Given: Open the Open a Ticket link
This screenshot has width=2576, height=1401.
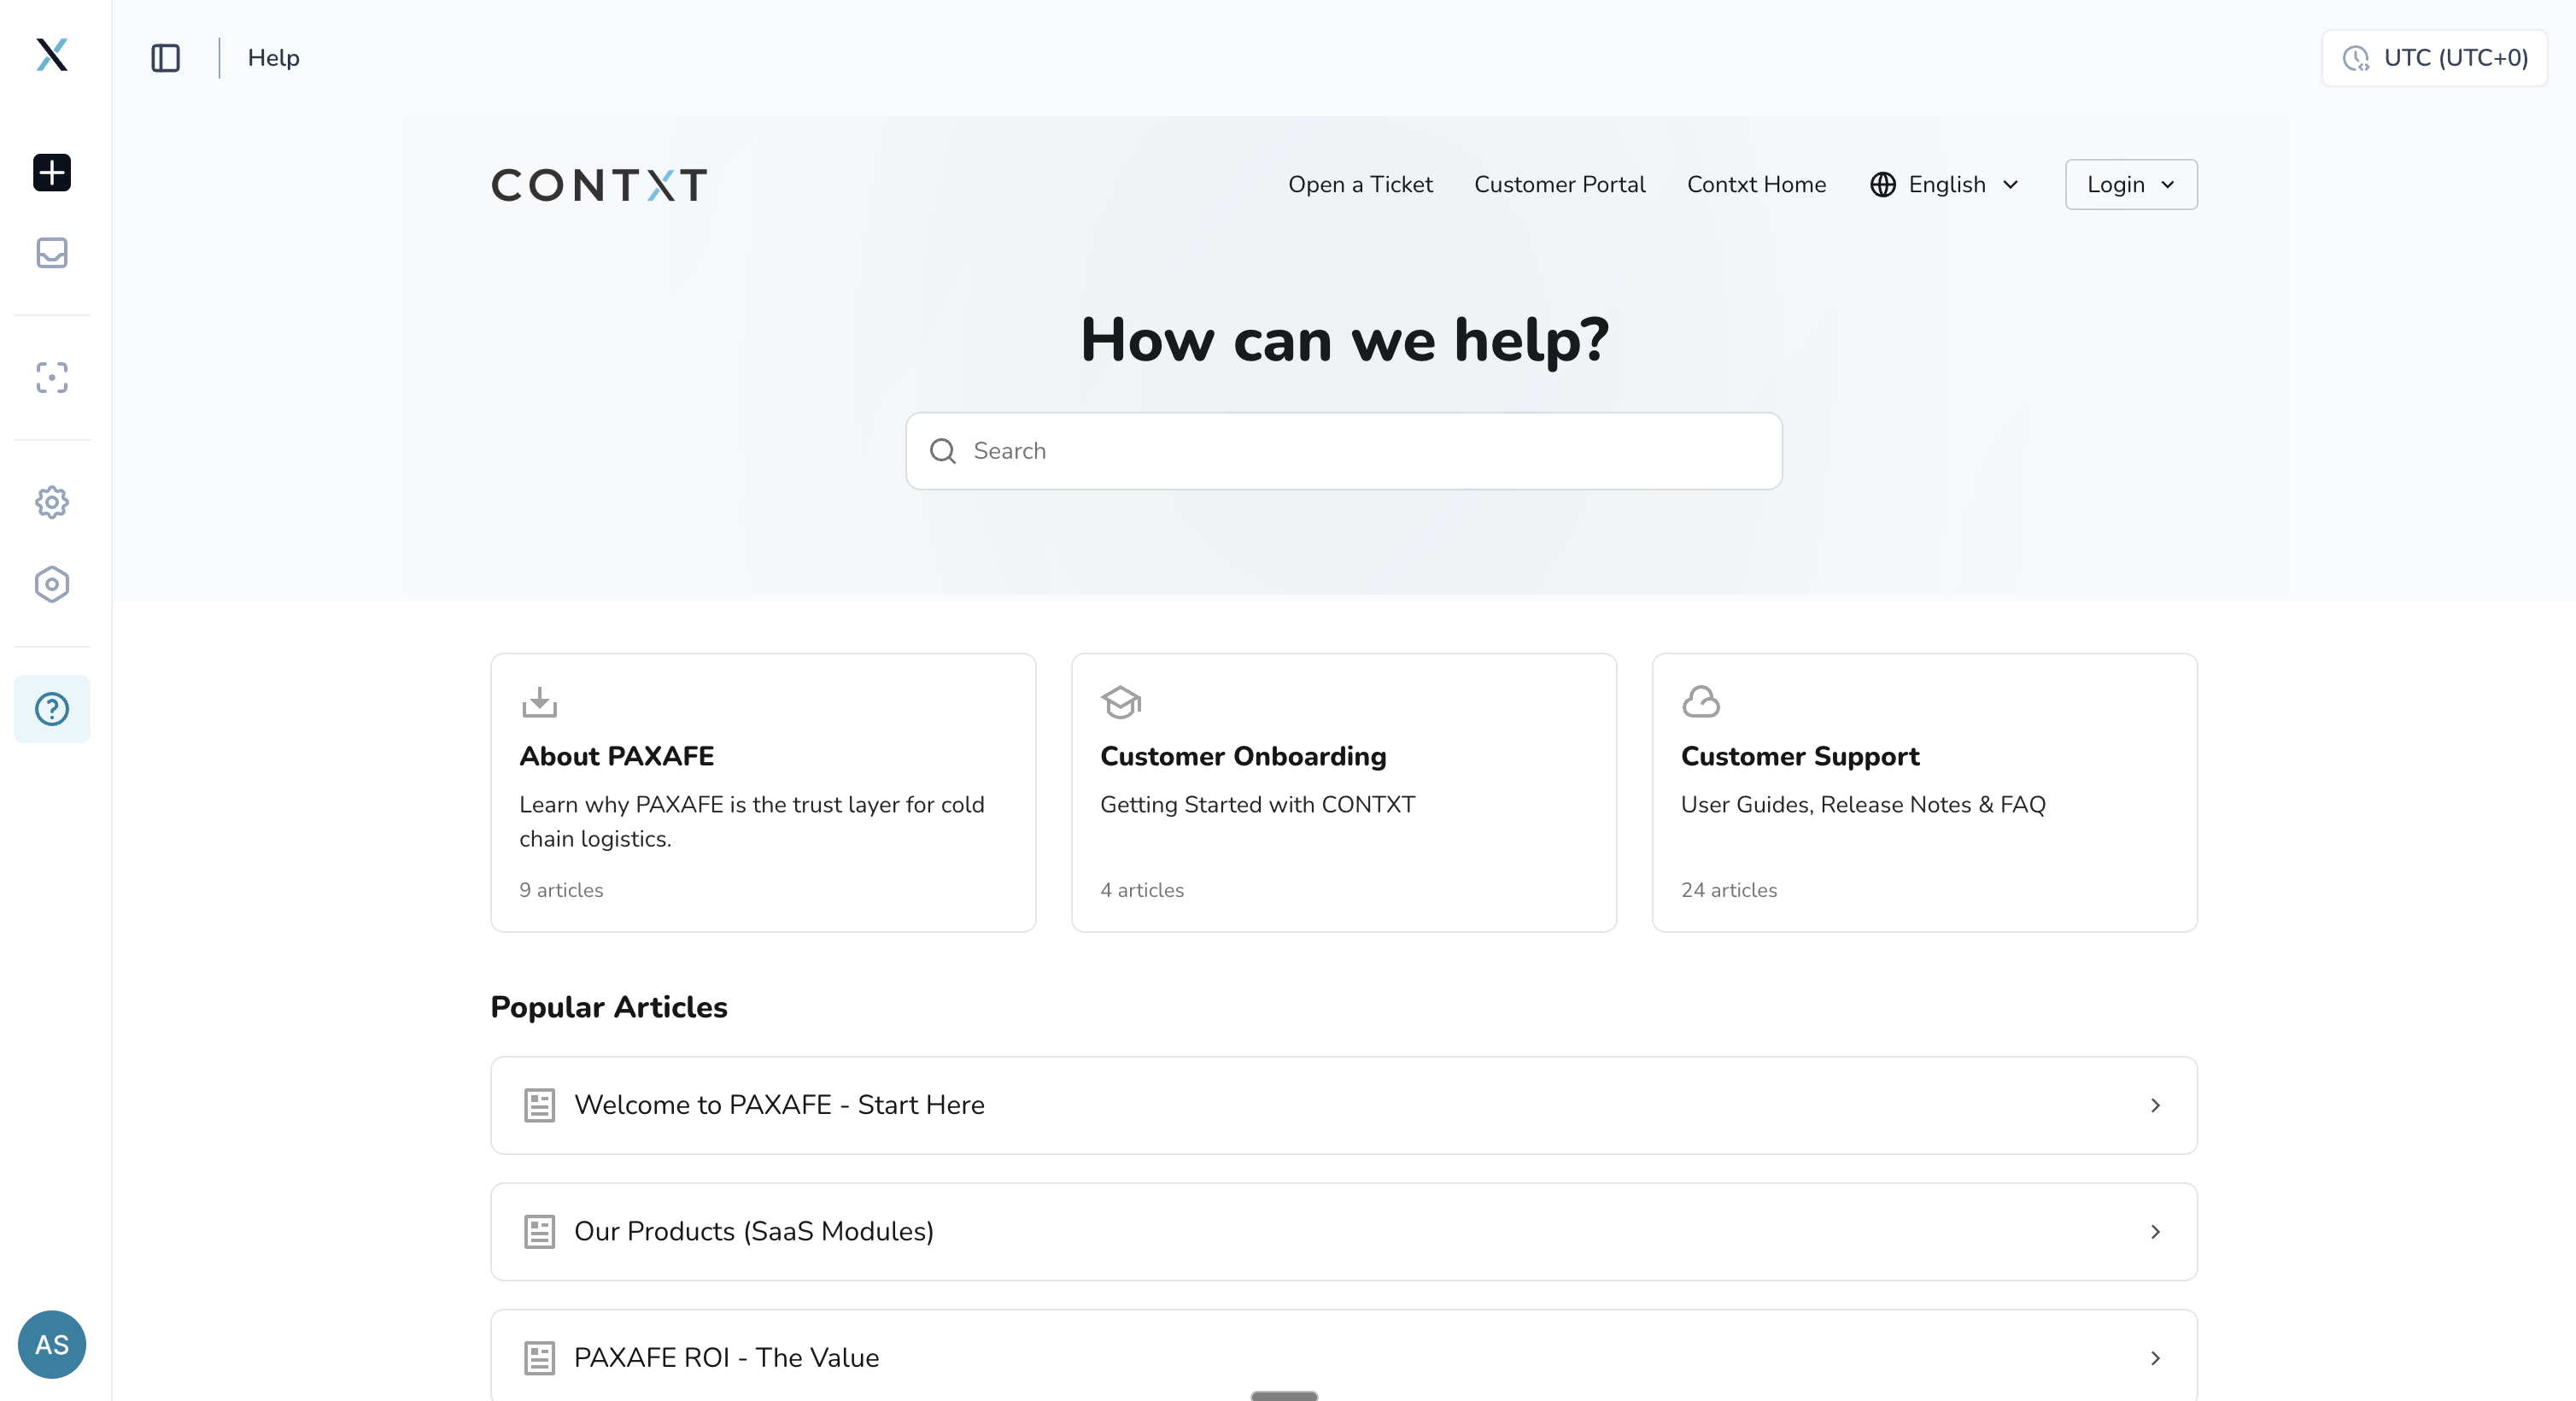Looking at the screenshot, I should [x=1360, y=185].
